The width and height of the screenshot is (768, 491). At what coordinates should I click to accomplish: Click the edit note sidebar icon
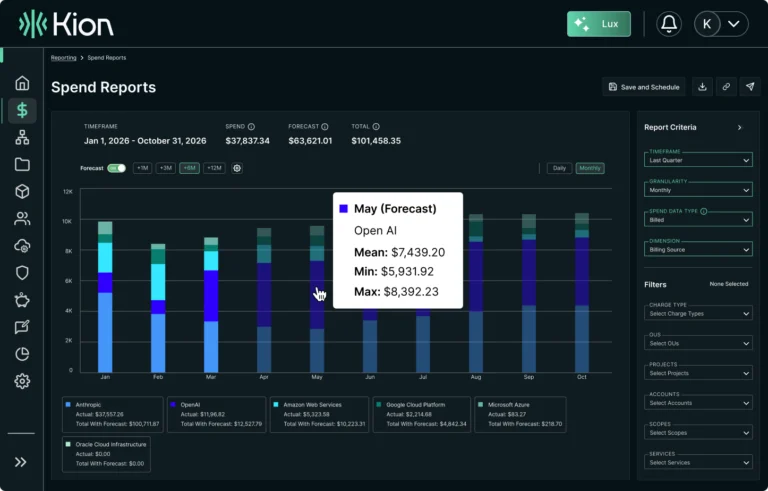22,327
